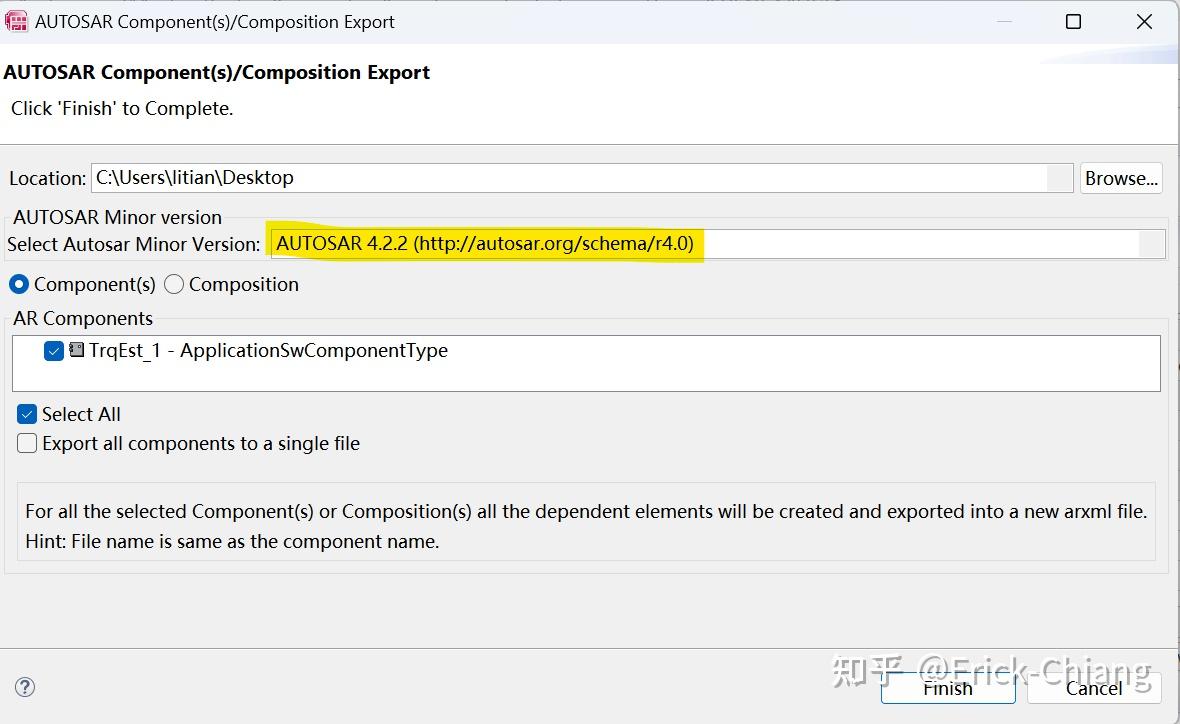Enable Export all components to a single file
The image size is (1180, 724).
27,443
